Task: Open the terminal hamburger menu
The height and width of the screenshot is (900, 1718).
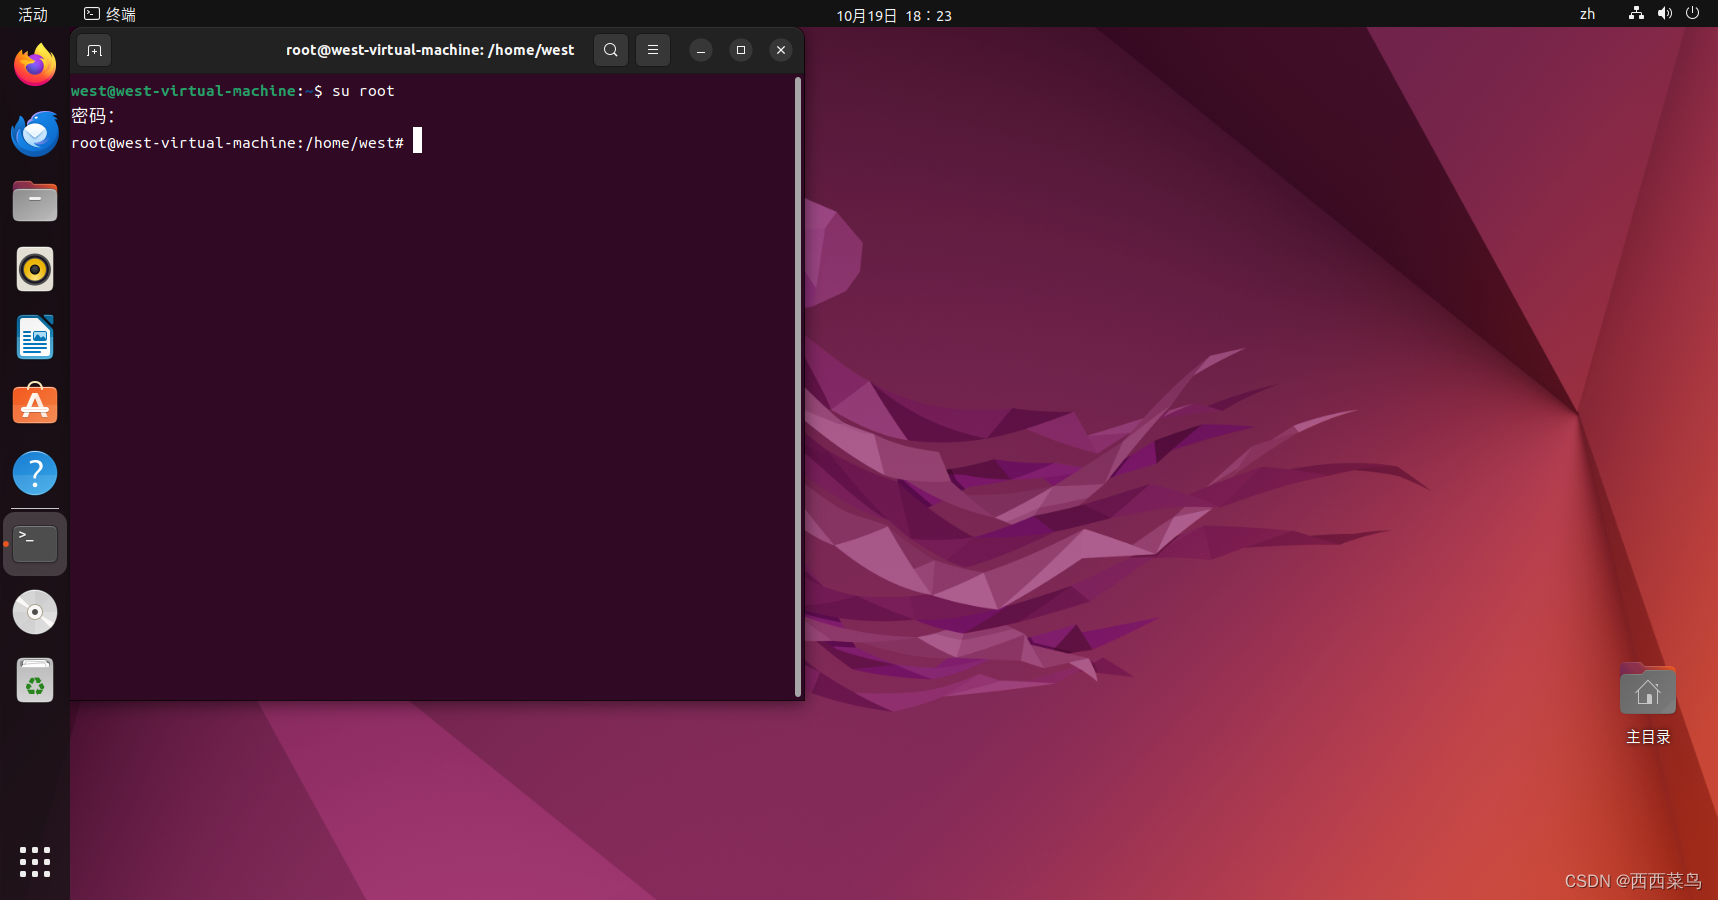Action: point(653,50)
